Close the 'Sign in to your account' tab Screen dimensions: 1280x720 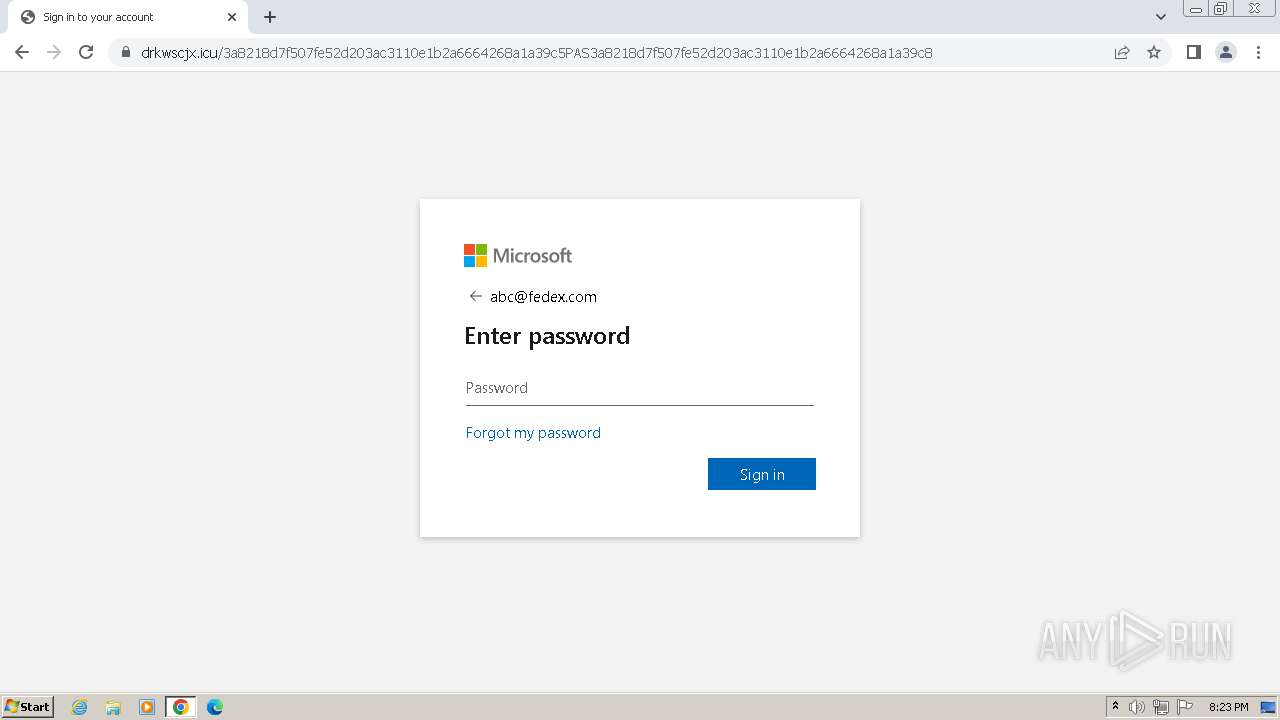(232, 17)
